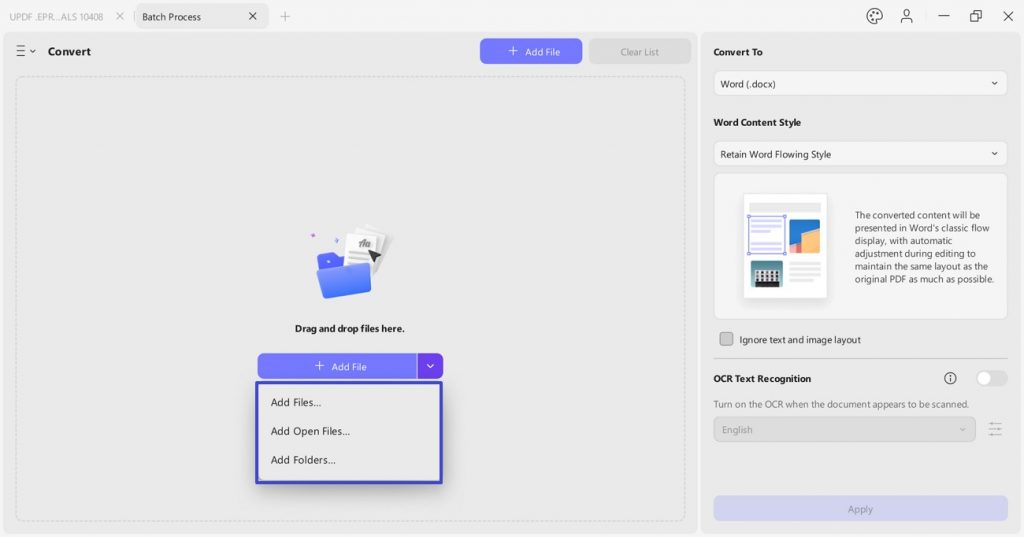Click the user account profile icon

coord(906,16)
